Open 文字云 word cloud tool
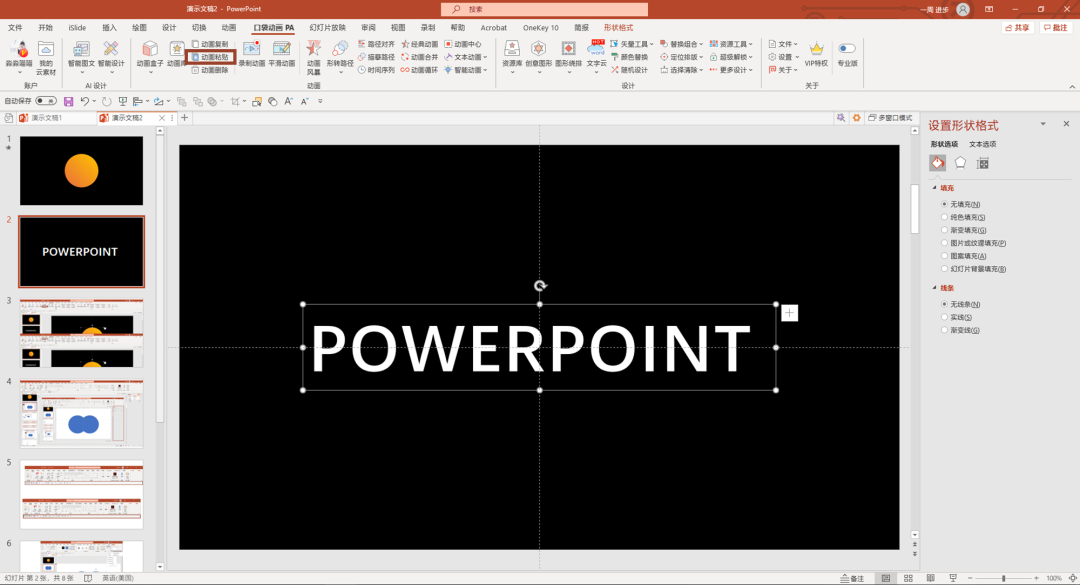 pyautogui.click(x=596, y=55)
